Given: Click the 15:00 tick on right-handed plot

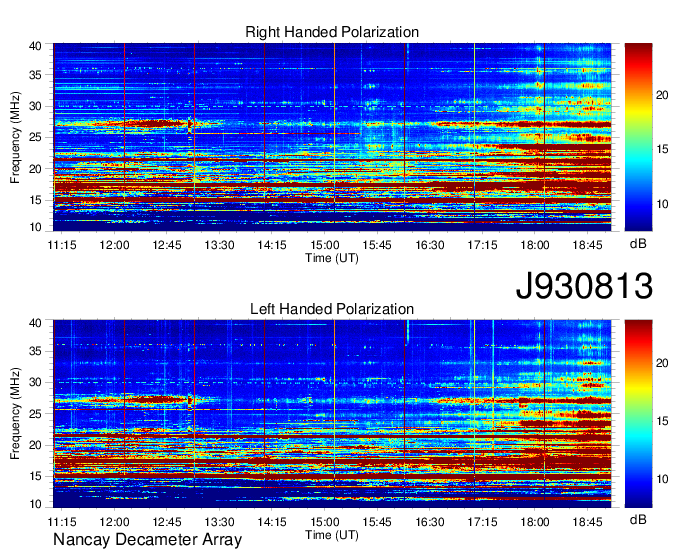Looking at the screenshot, I should [324, 245].
